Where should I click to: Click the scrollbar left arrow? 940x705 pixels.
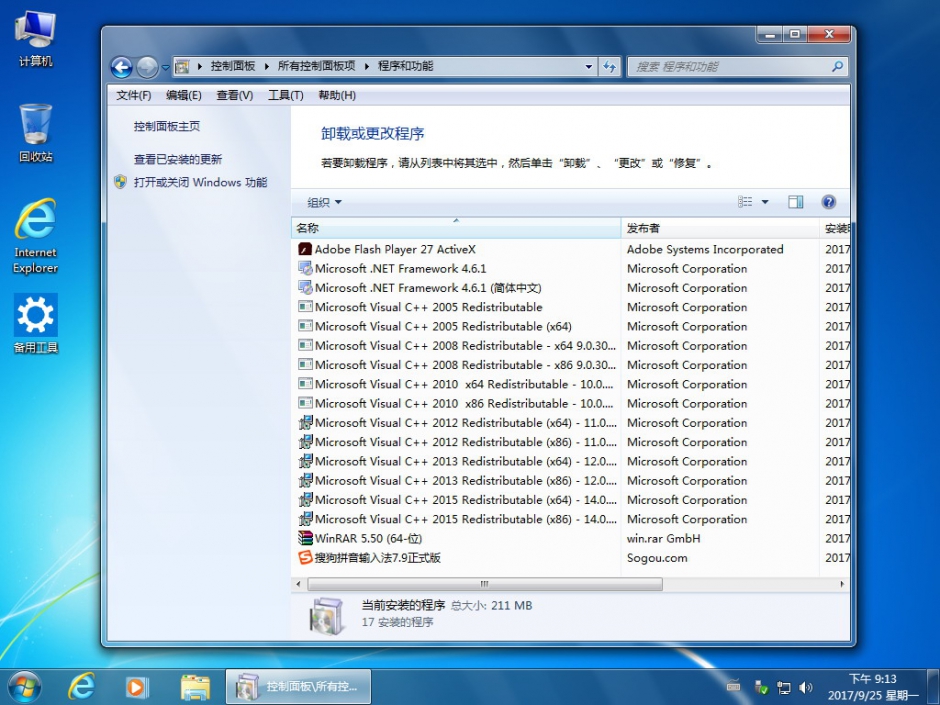click(x=299, y=584)
